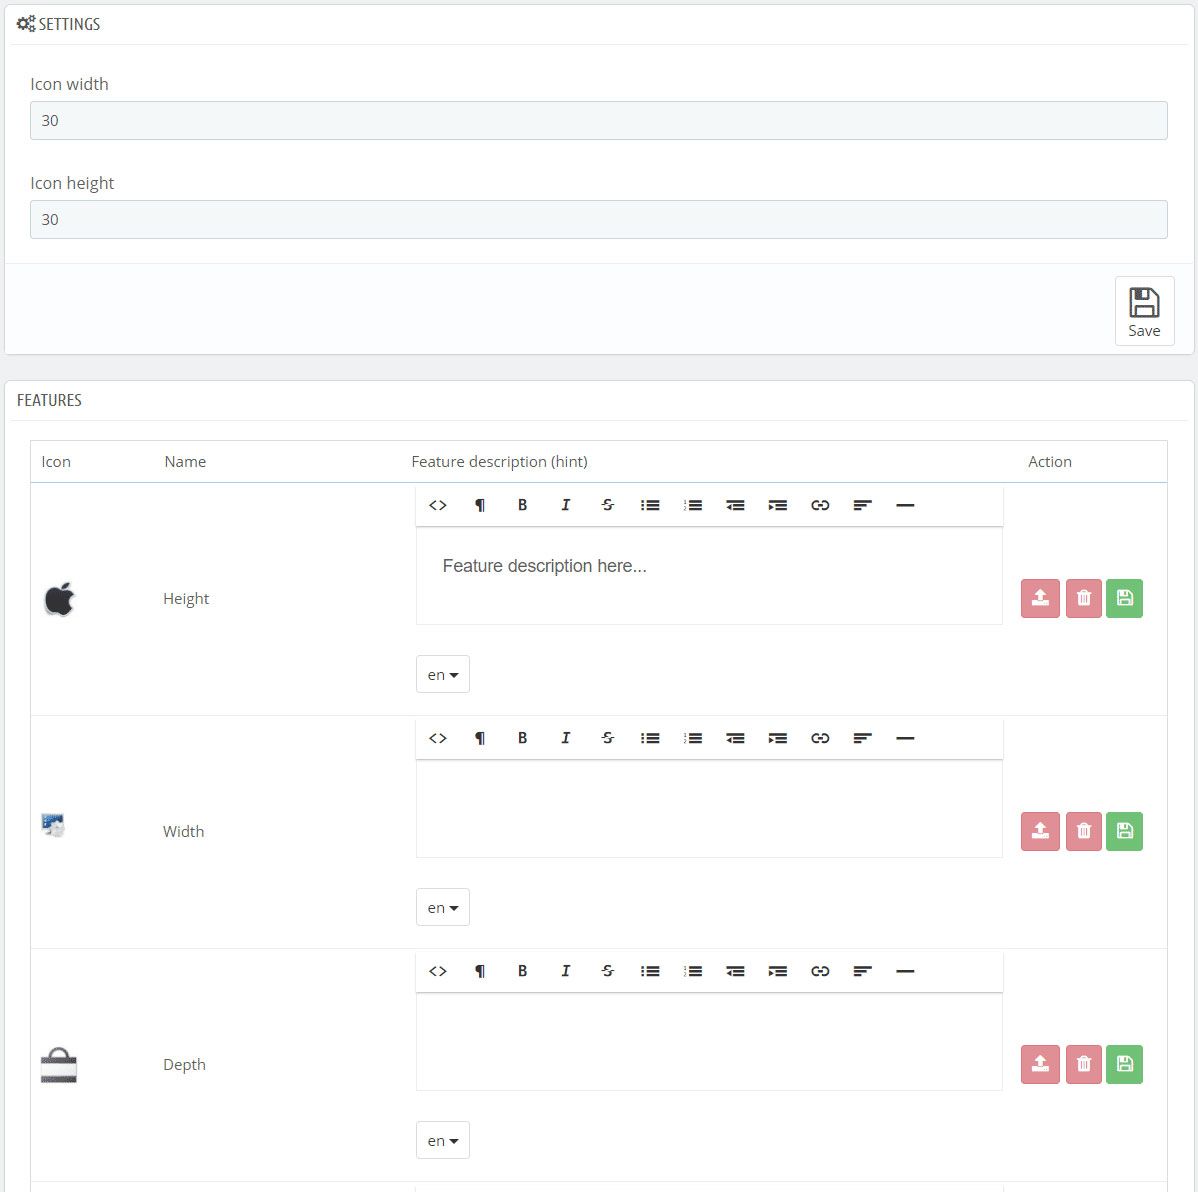Apply bold in Width description editor
Image resolution: width=1198 pixels, height=1192 pixels.
[523, 738]
